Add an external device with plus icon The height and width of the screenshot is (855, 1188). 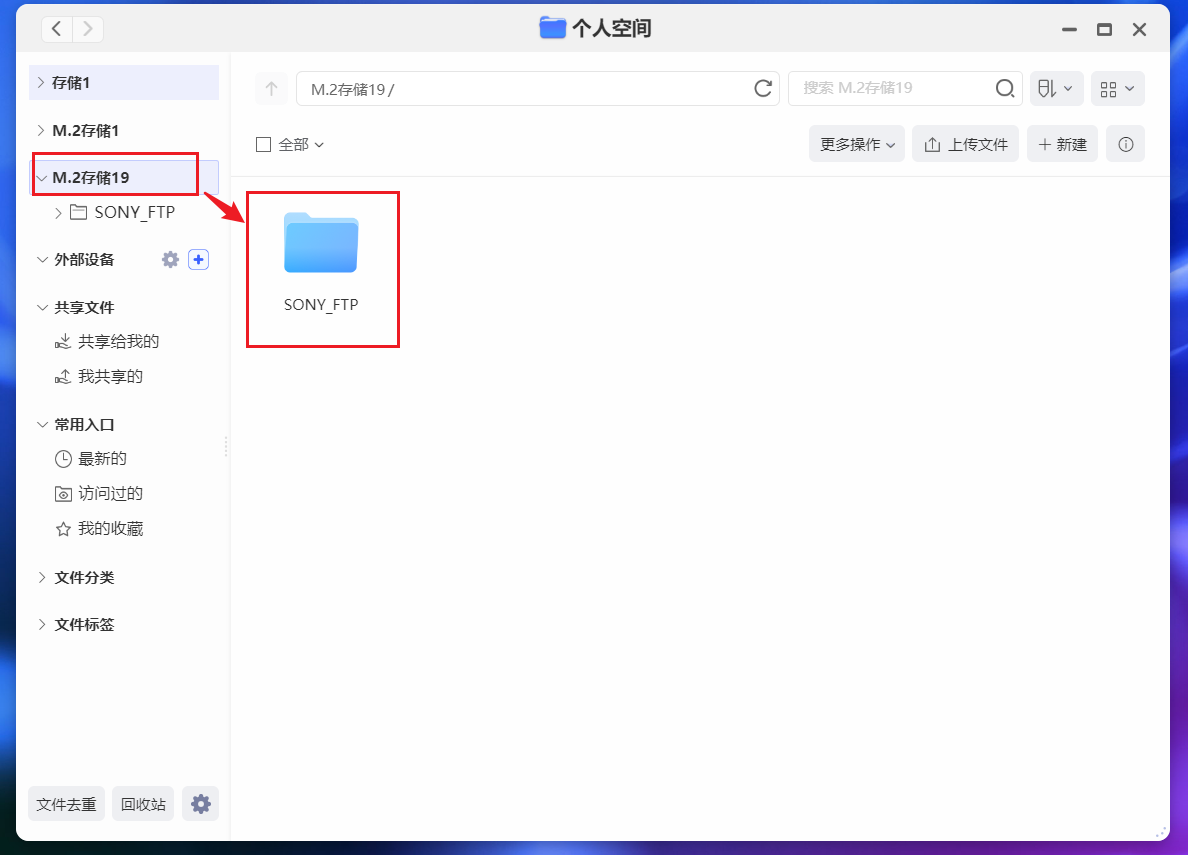click(199, 259)
